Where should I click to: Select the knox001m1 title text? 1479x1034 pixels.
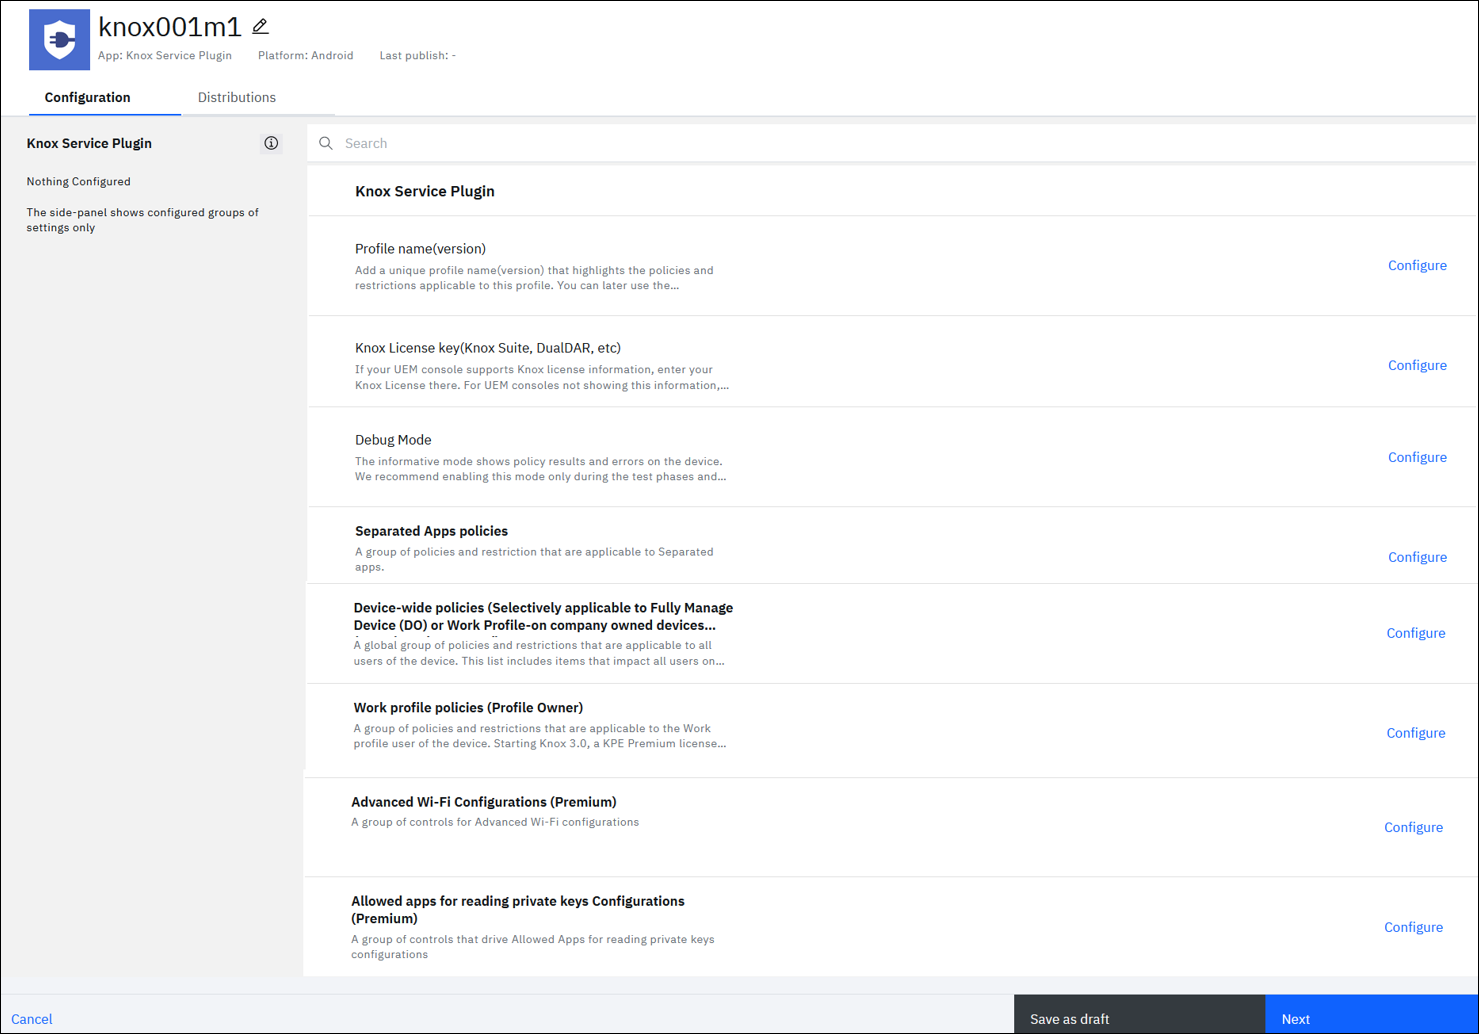(170, 27)
